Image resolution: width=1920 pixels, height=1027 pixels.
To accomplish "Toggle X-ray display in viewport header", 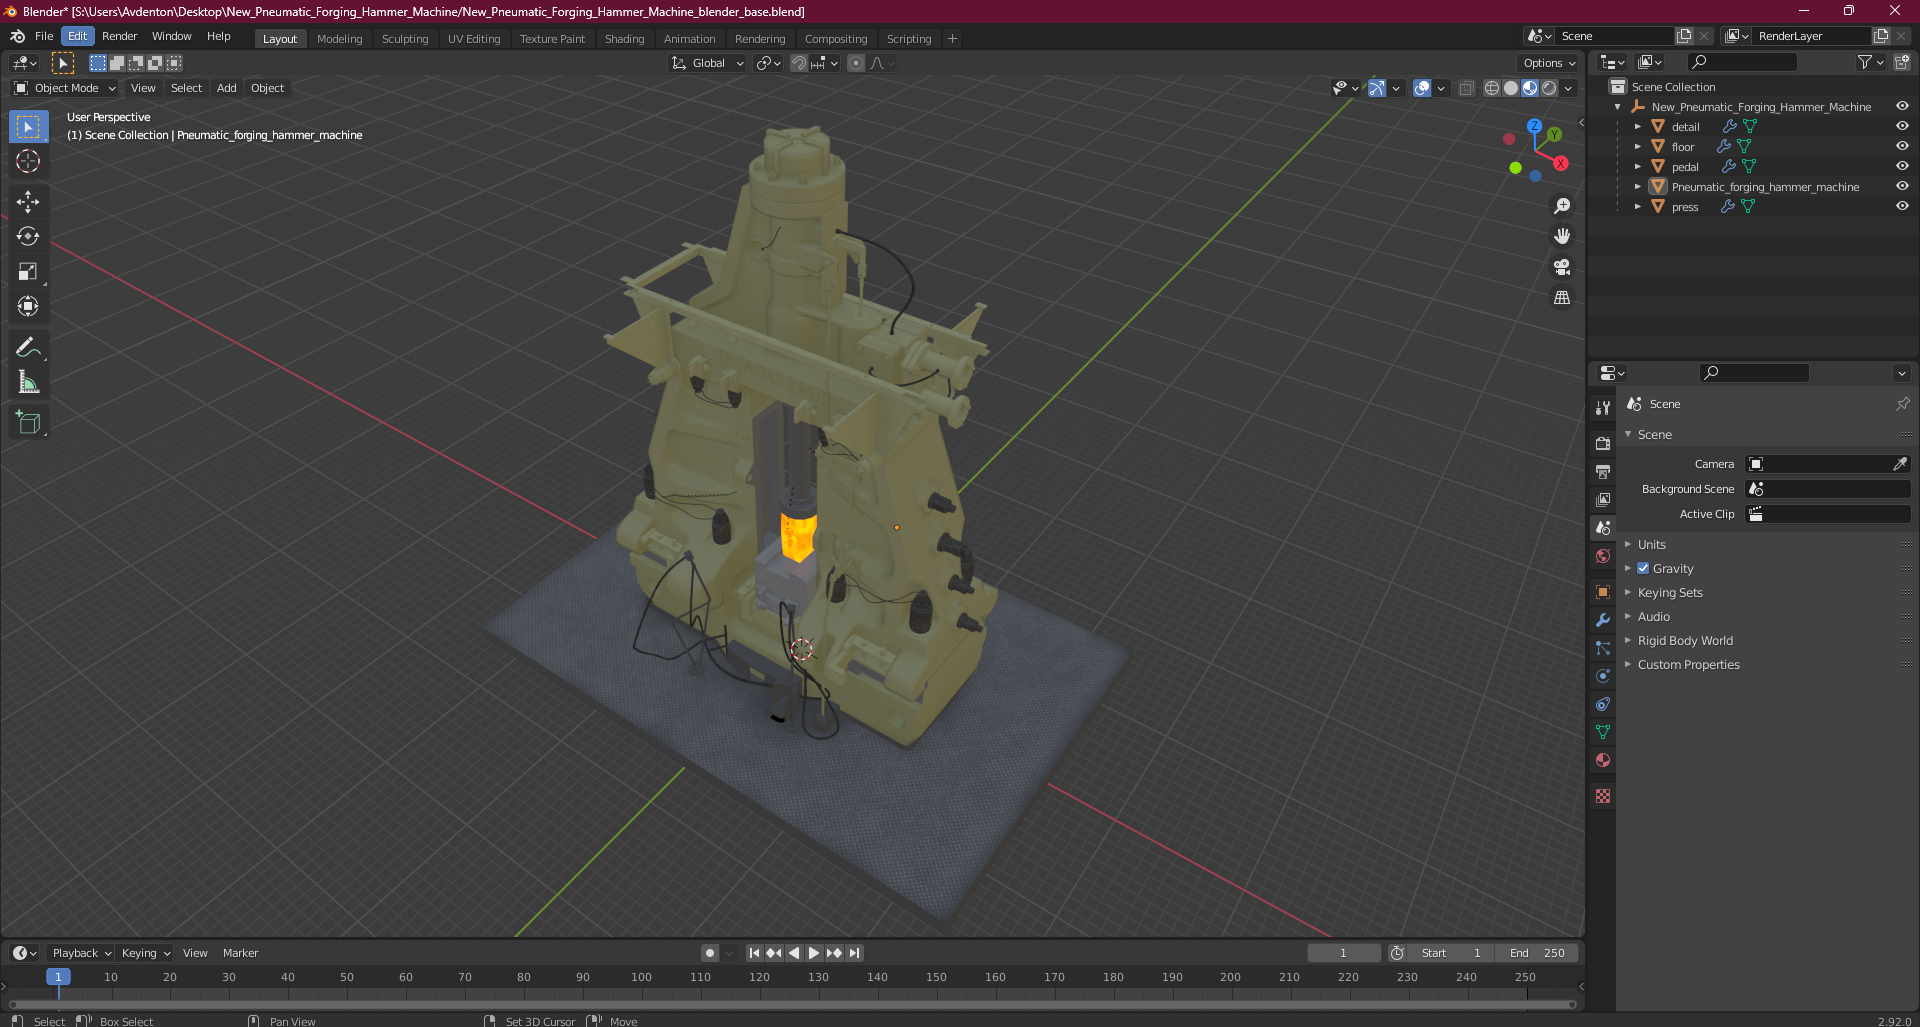I will [x=1466, y=88].
